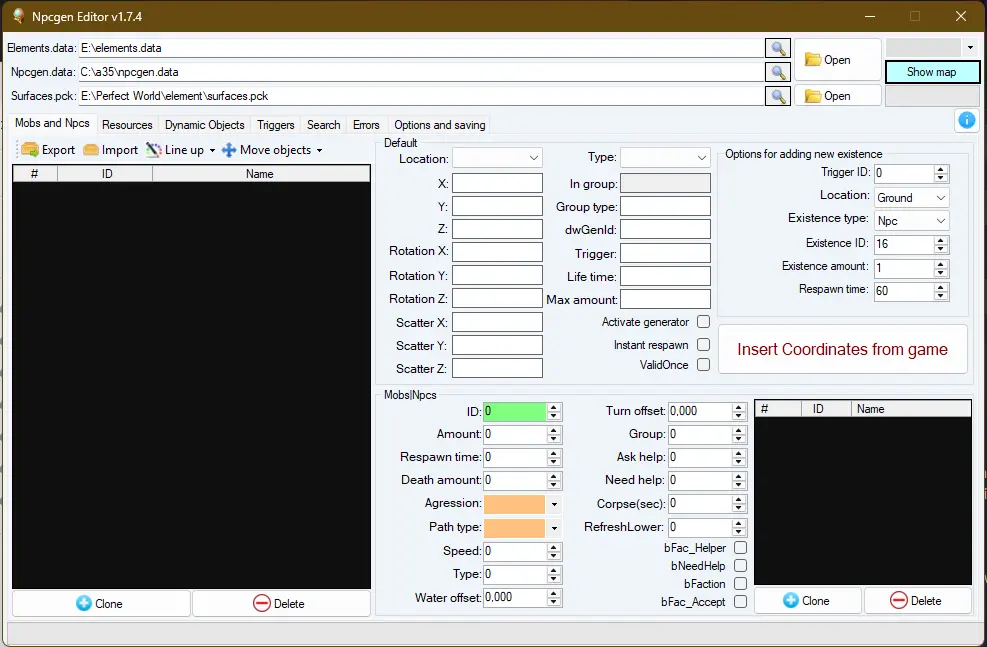The width and height of the screenshot is (987, 647).
Task: Adjust the Corpse(sec) stepper arrows
Action: point(739,504)
